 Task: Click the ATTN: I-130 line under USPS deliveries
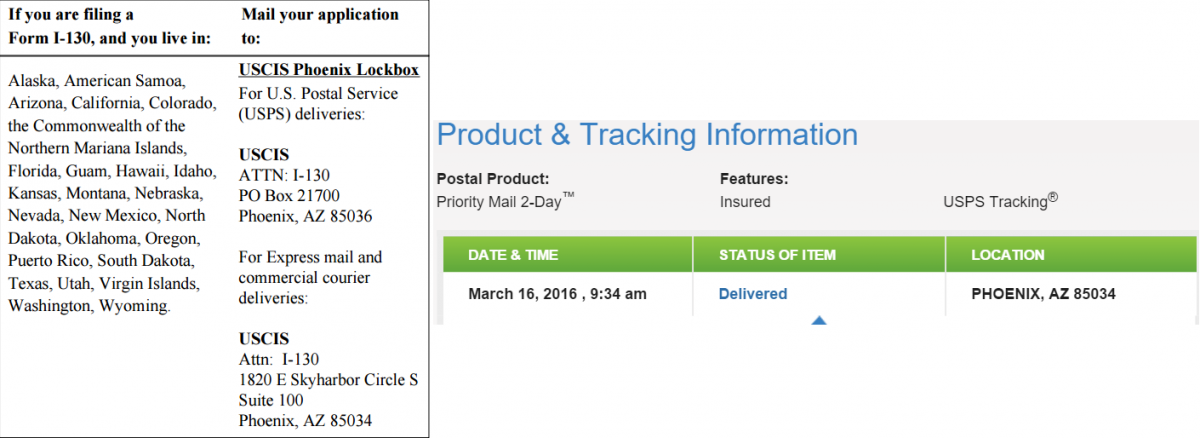[280, 174]
